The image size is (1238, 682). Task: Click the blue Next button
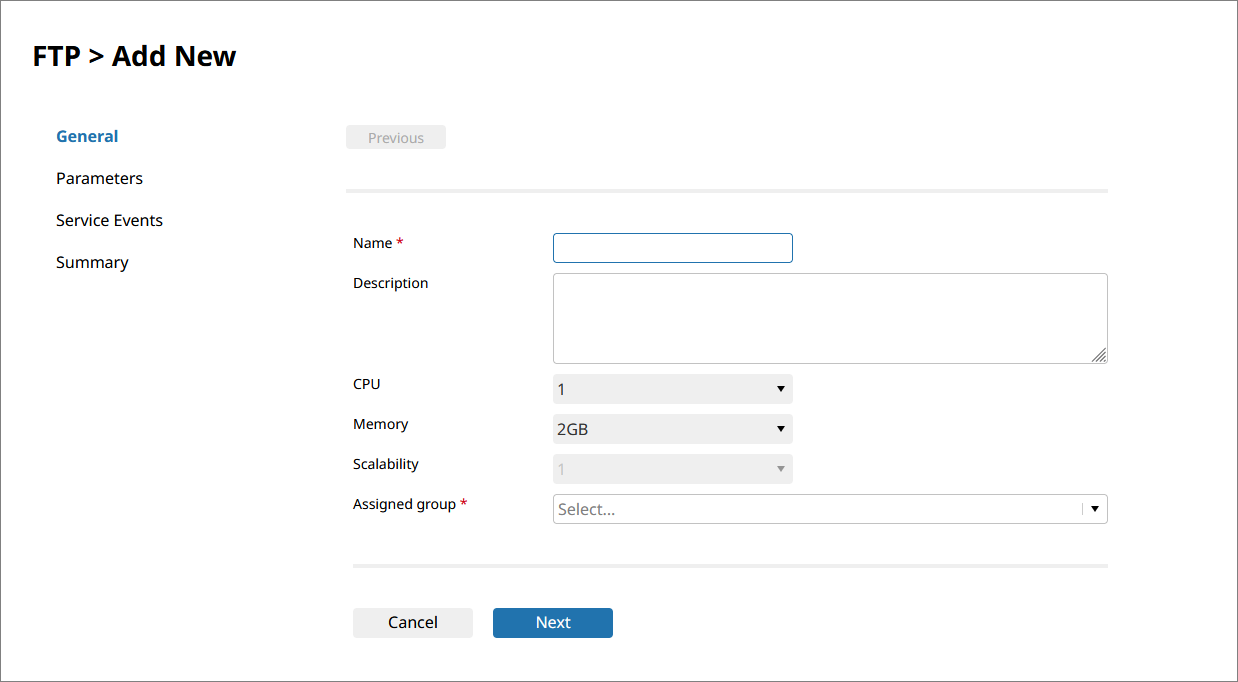click(x=552, y=623)
